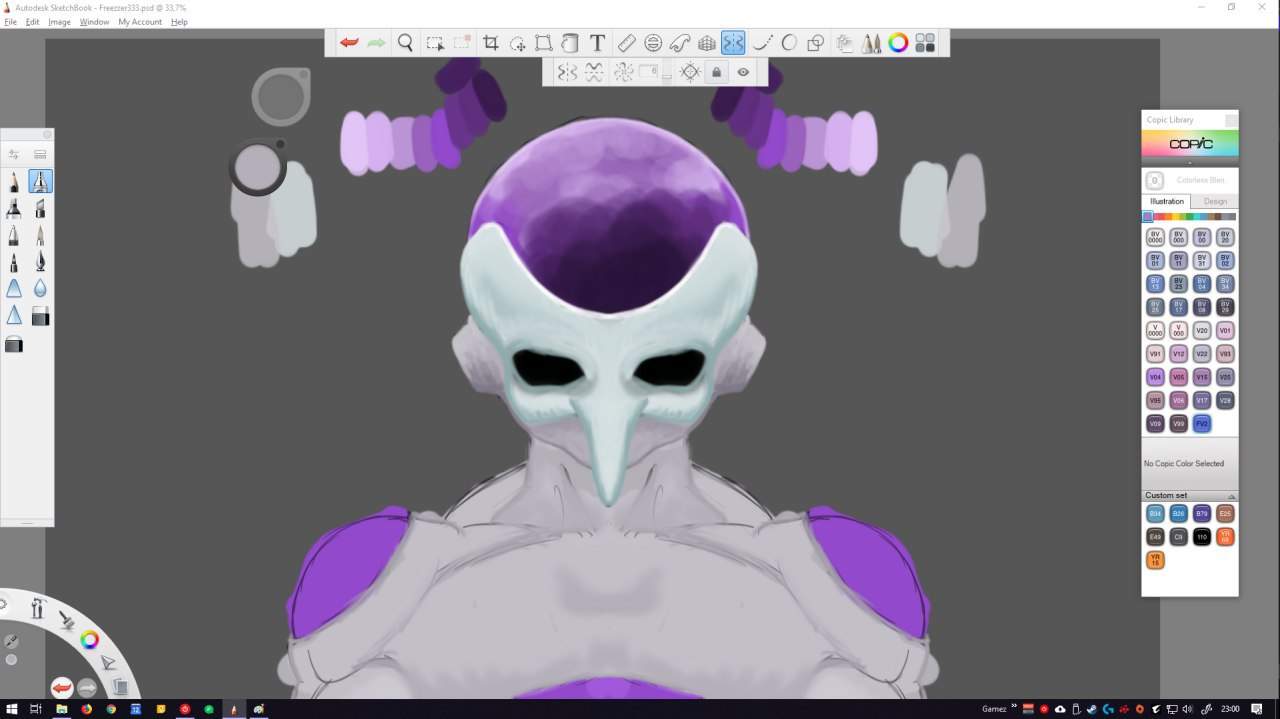Image resolution: width=1280 pixels, height=719 pixels.
Task: Open the Draw Style shapes tool
Action: 816,43
